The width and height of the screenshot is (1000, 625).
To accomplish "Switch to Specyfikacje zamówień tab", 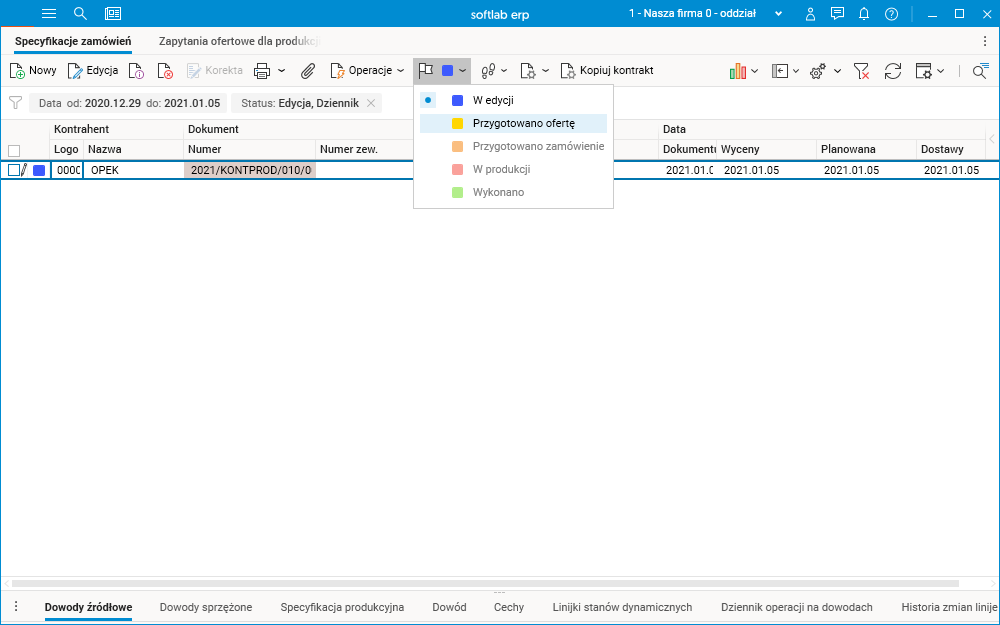I will coord(73,41).
